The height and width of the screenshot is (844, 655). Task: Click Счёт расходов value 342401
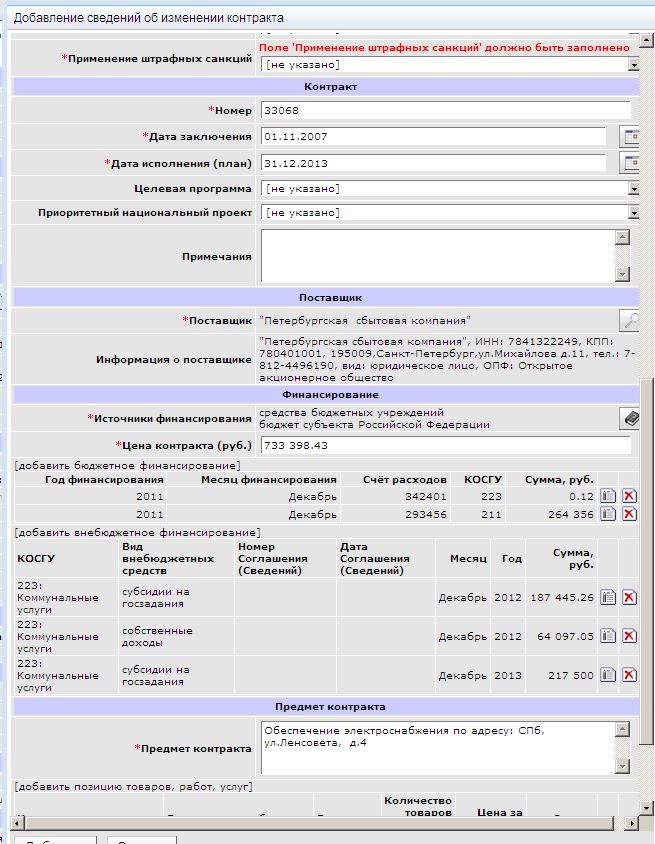[x=426, y=496]
